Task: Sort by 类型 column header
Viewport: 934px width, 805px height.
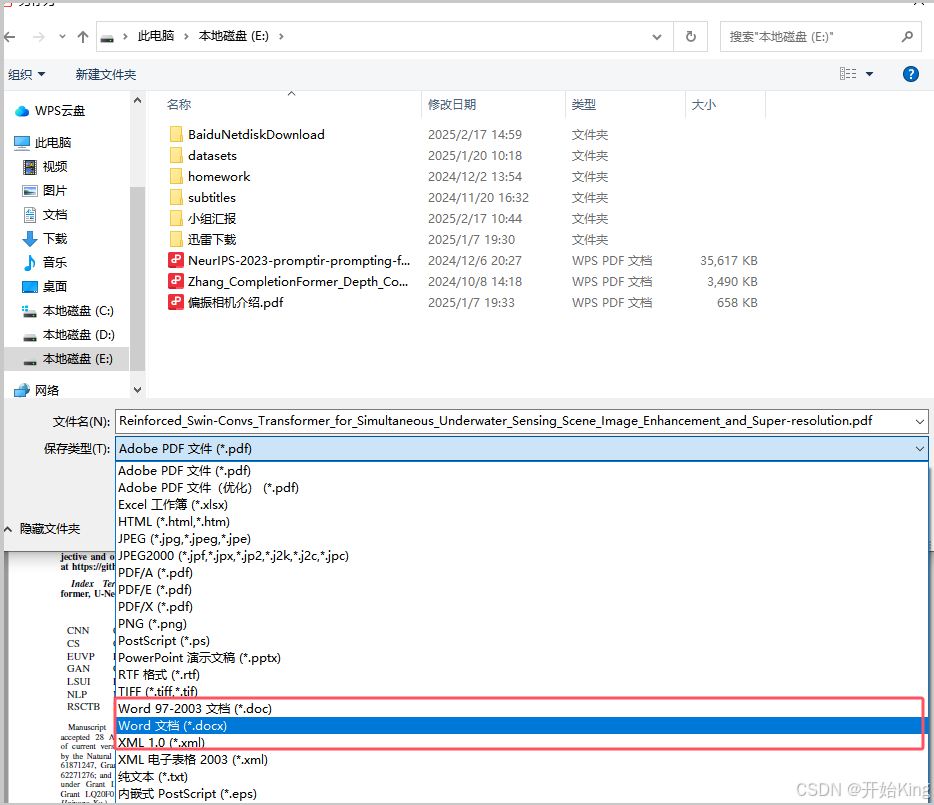Action: 584,105
